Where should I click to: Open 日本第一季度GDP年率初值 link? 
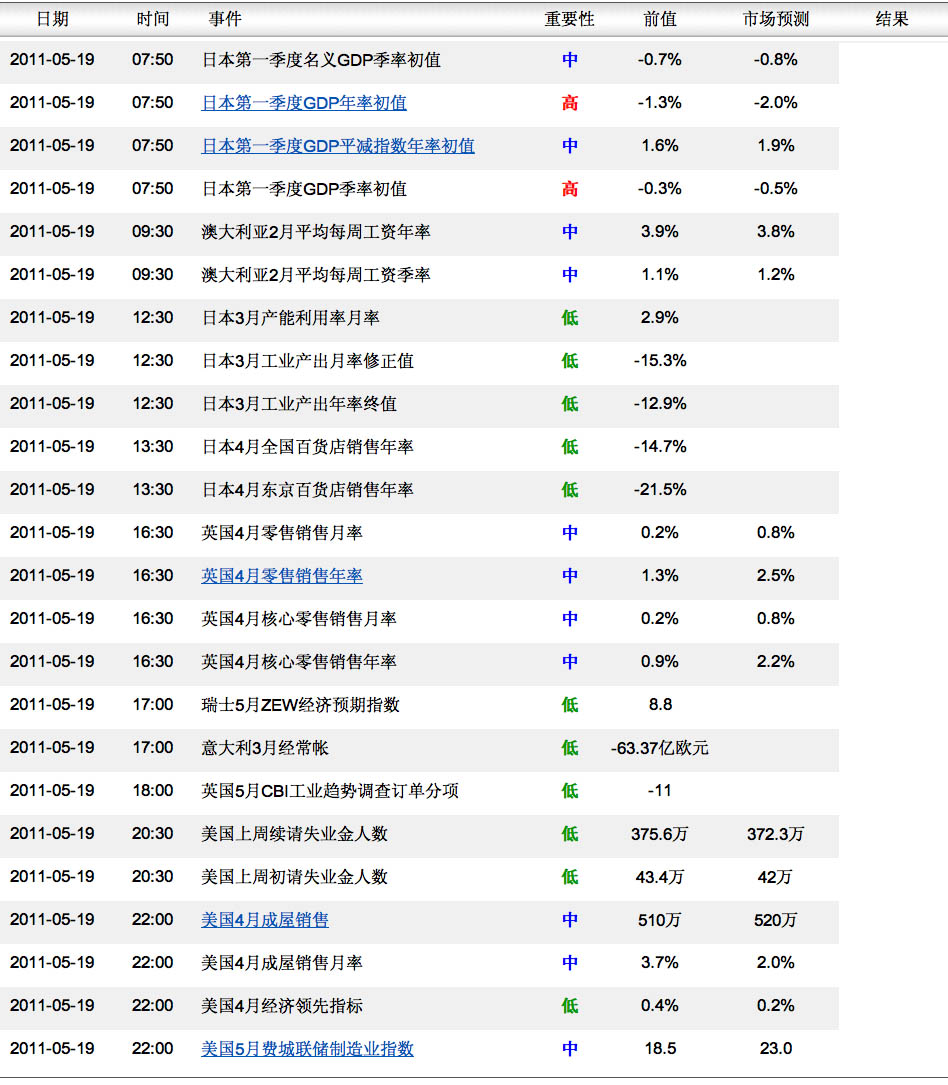coord(304,103)
